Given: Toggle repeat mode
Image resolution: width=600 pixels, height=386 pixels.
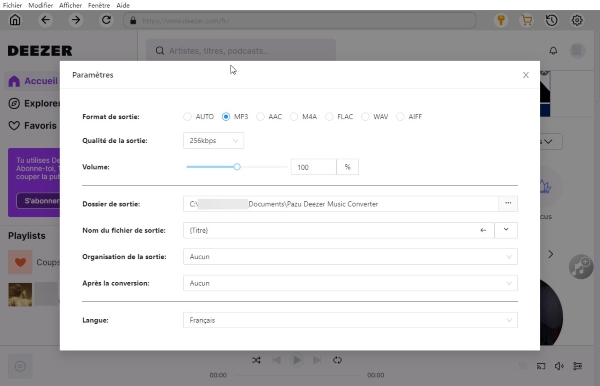Looking at the screenshot, I should [337, 360].
